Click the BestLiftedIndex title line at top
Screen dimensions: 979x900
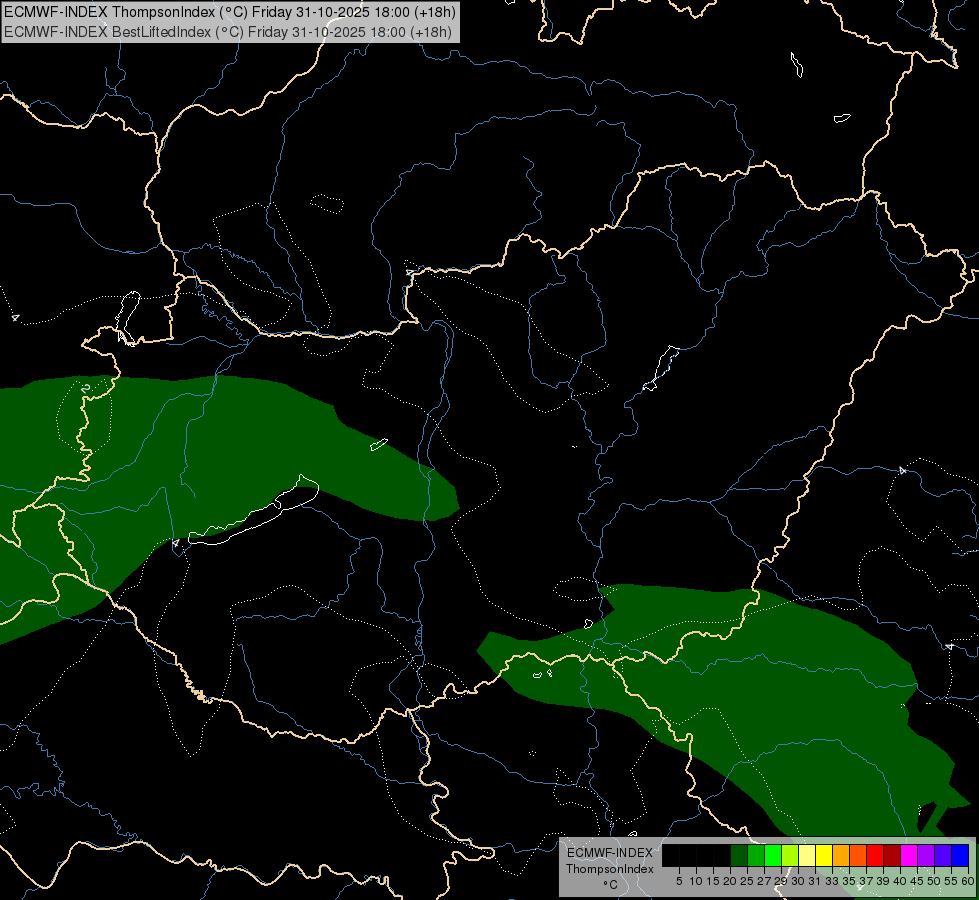(228, 32)
